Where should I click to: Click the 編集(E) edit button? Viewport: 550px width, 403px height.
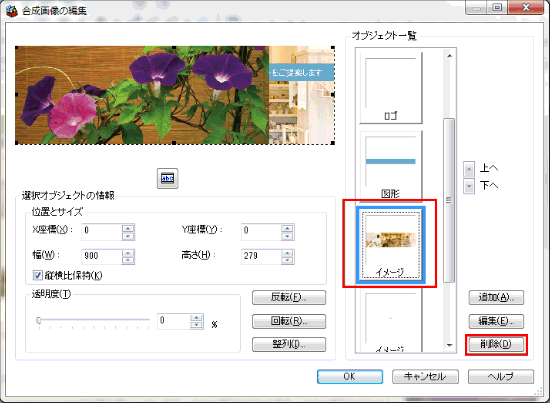[x=496, y=321]
